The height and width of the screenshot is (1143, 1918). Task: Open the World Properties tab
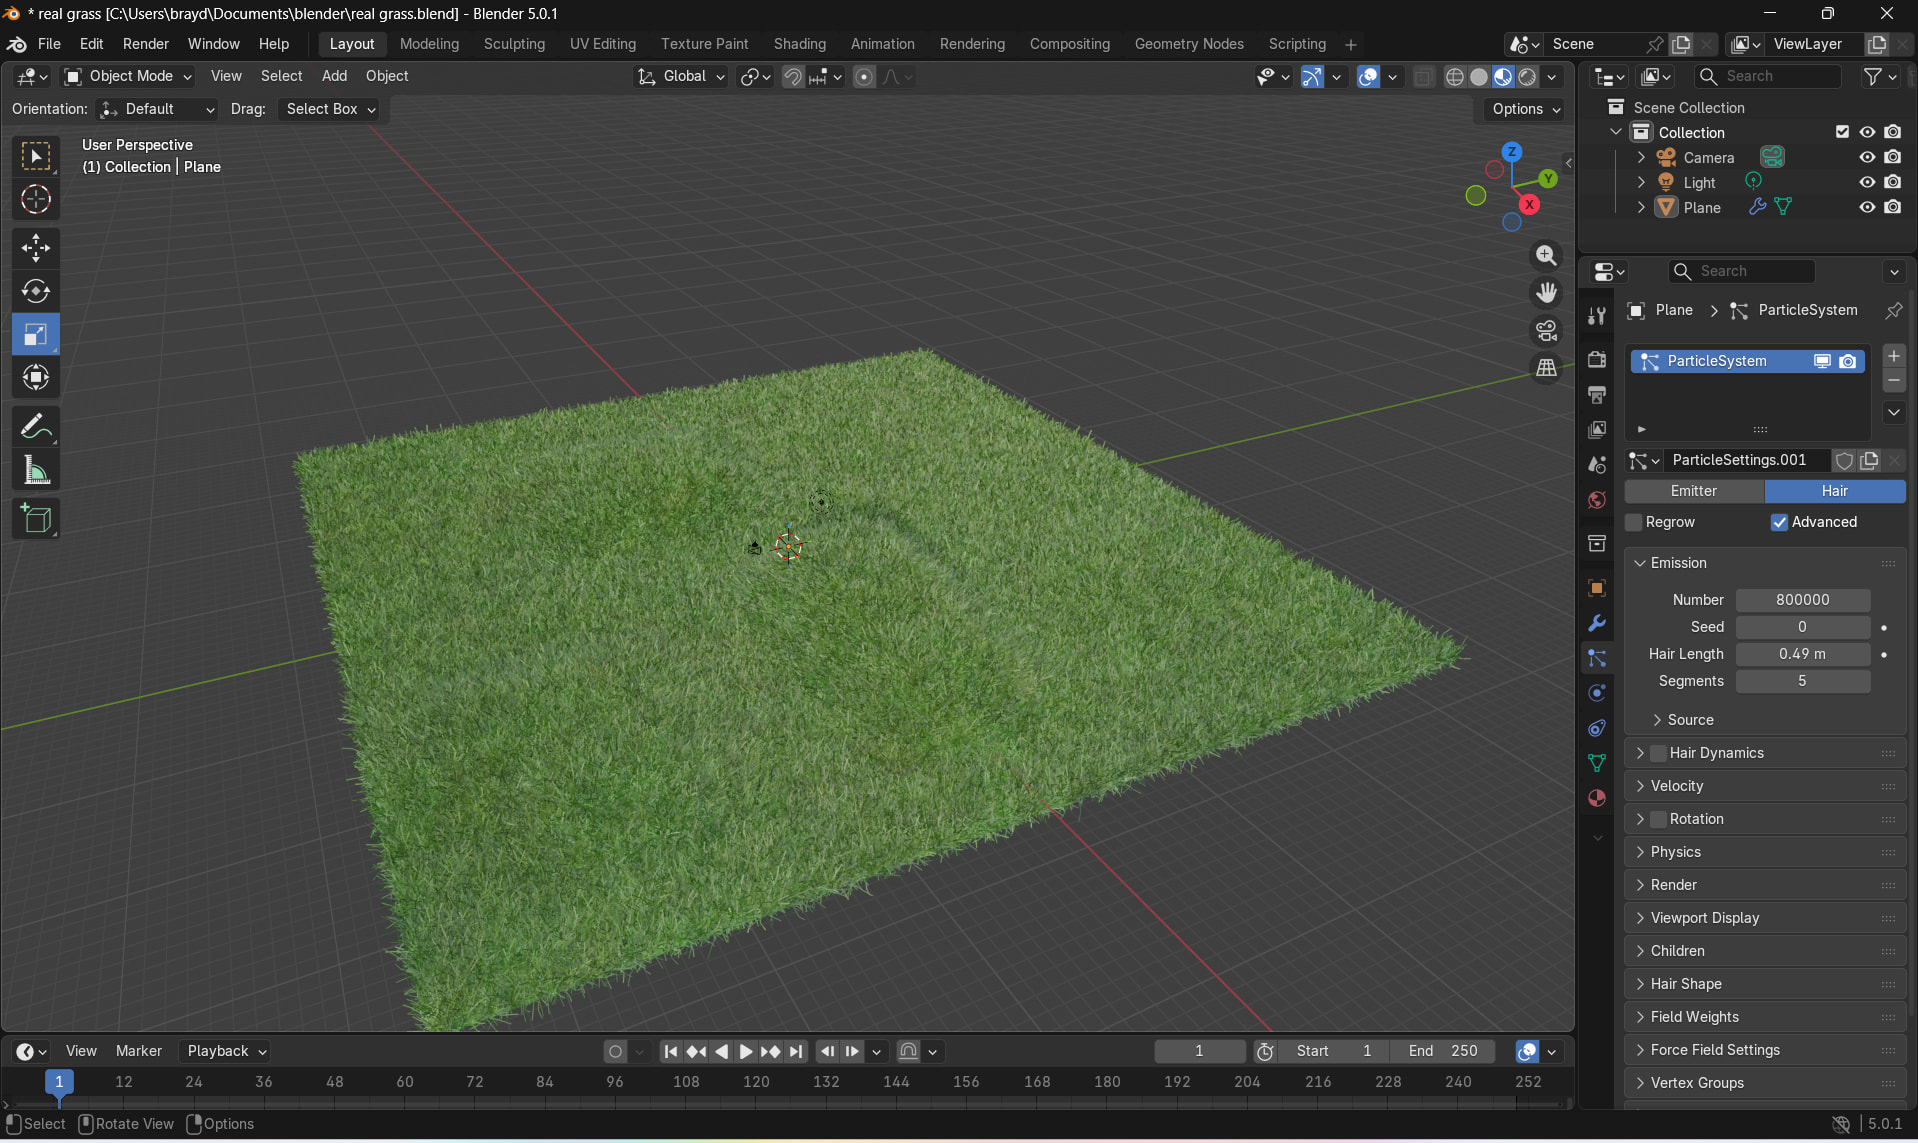click(1596, 500)
